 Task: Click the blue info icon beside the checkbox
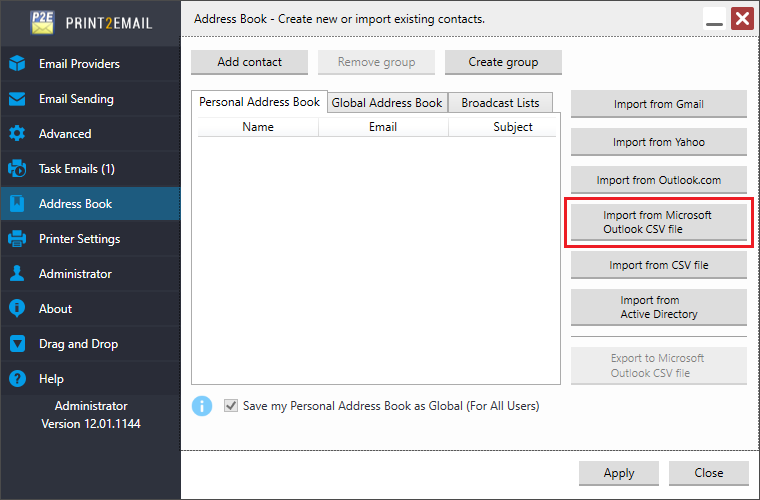coord(202,406)
